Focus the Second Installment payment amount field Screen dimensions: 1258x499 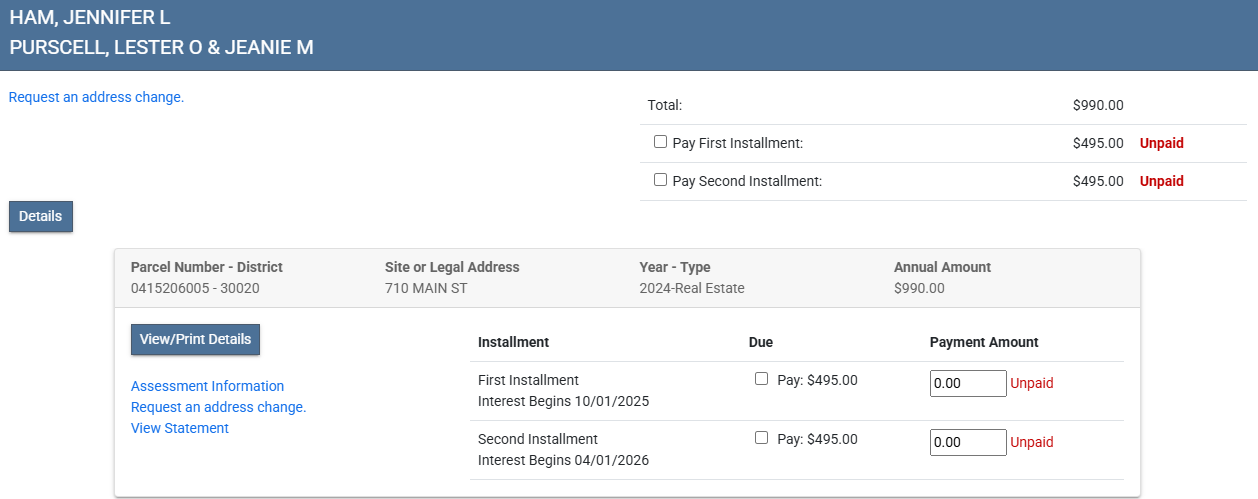click(x=967, y=442)
